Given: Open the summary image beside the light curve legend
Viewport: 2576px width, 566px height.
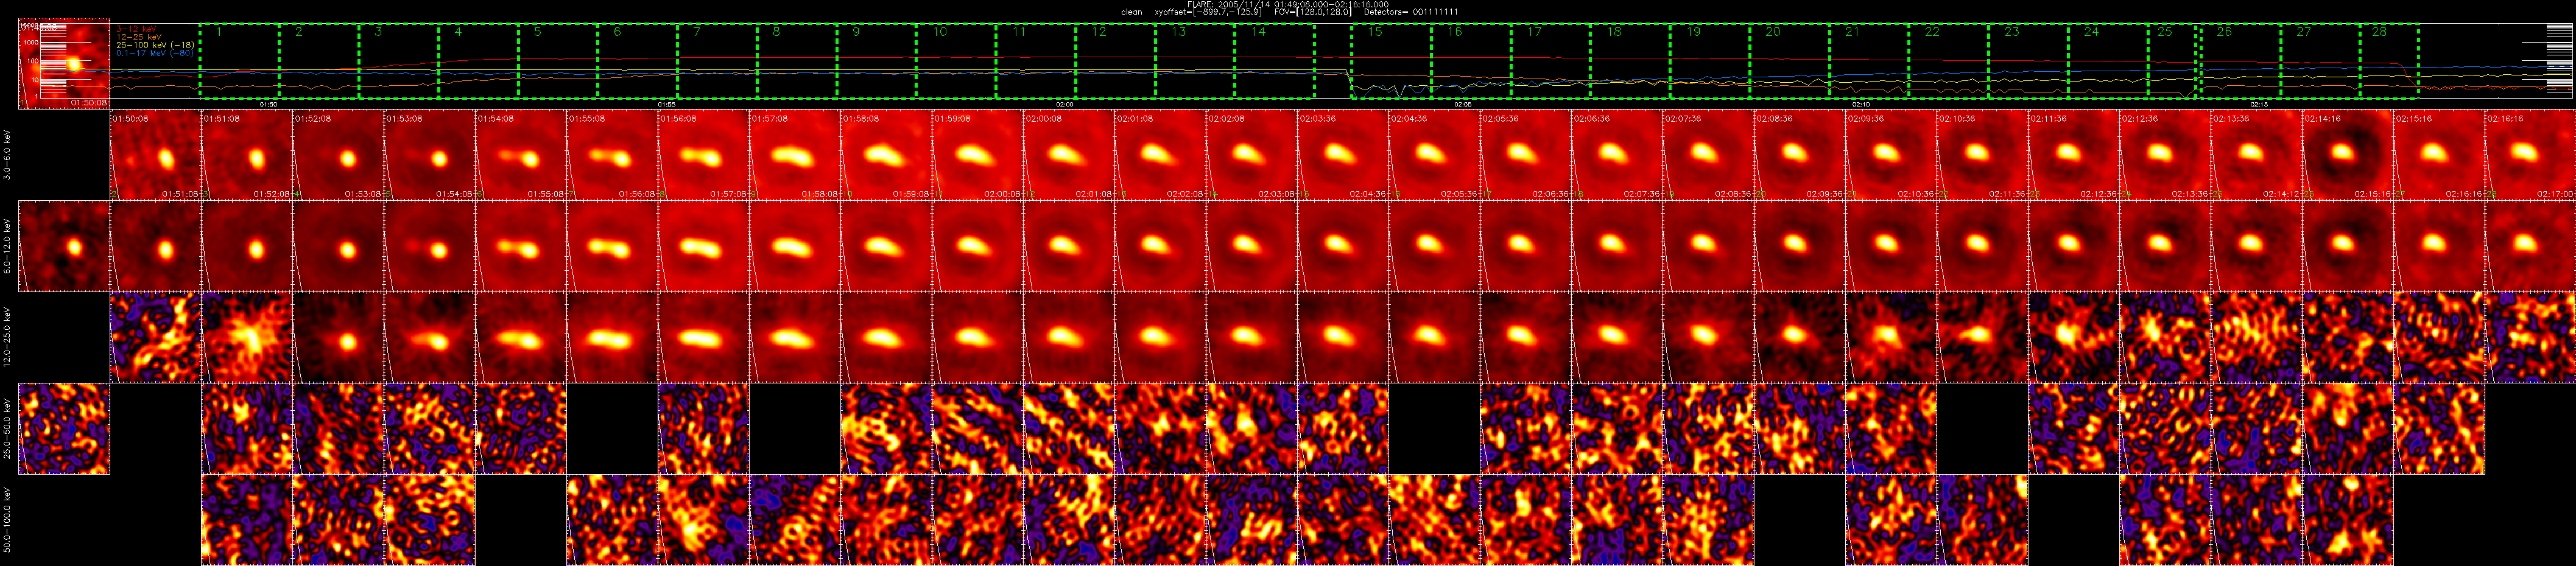Looking at the screenshot, I should 64,64.
